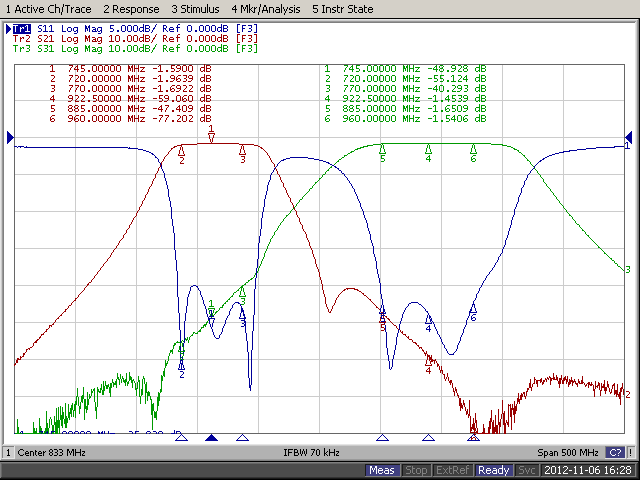Open the 4 Mkr/Analysis menu
This screenshot has width=640, height=480.
coord(266,9)
